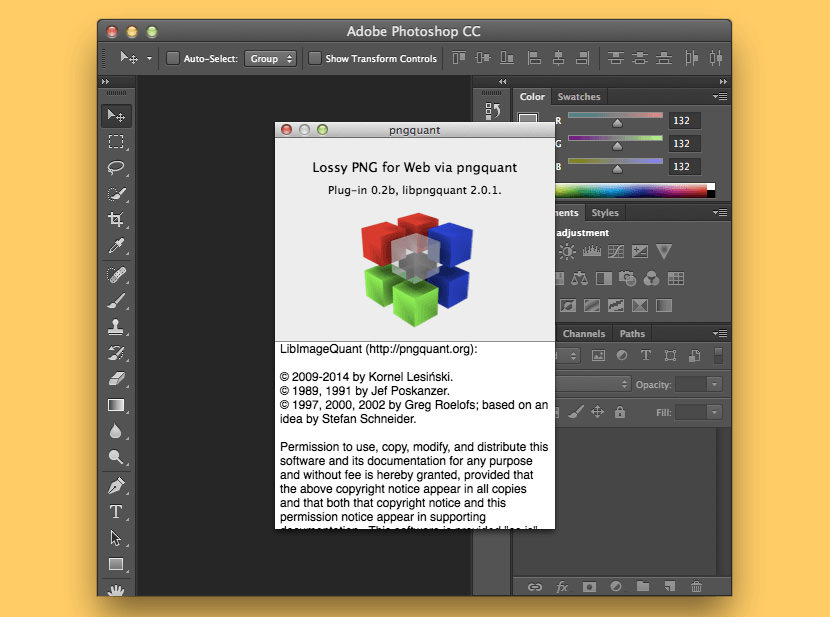The height and width of the screenshot is (617, 830).
Task: Select the Horizontal Type tool
Action: pyautogui.click(x=116, y=512)
